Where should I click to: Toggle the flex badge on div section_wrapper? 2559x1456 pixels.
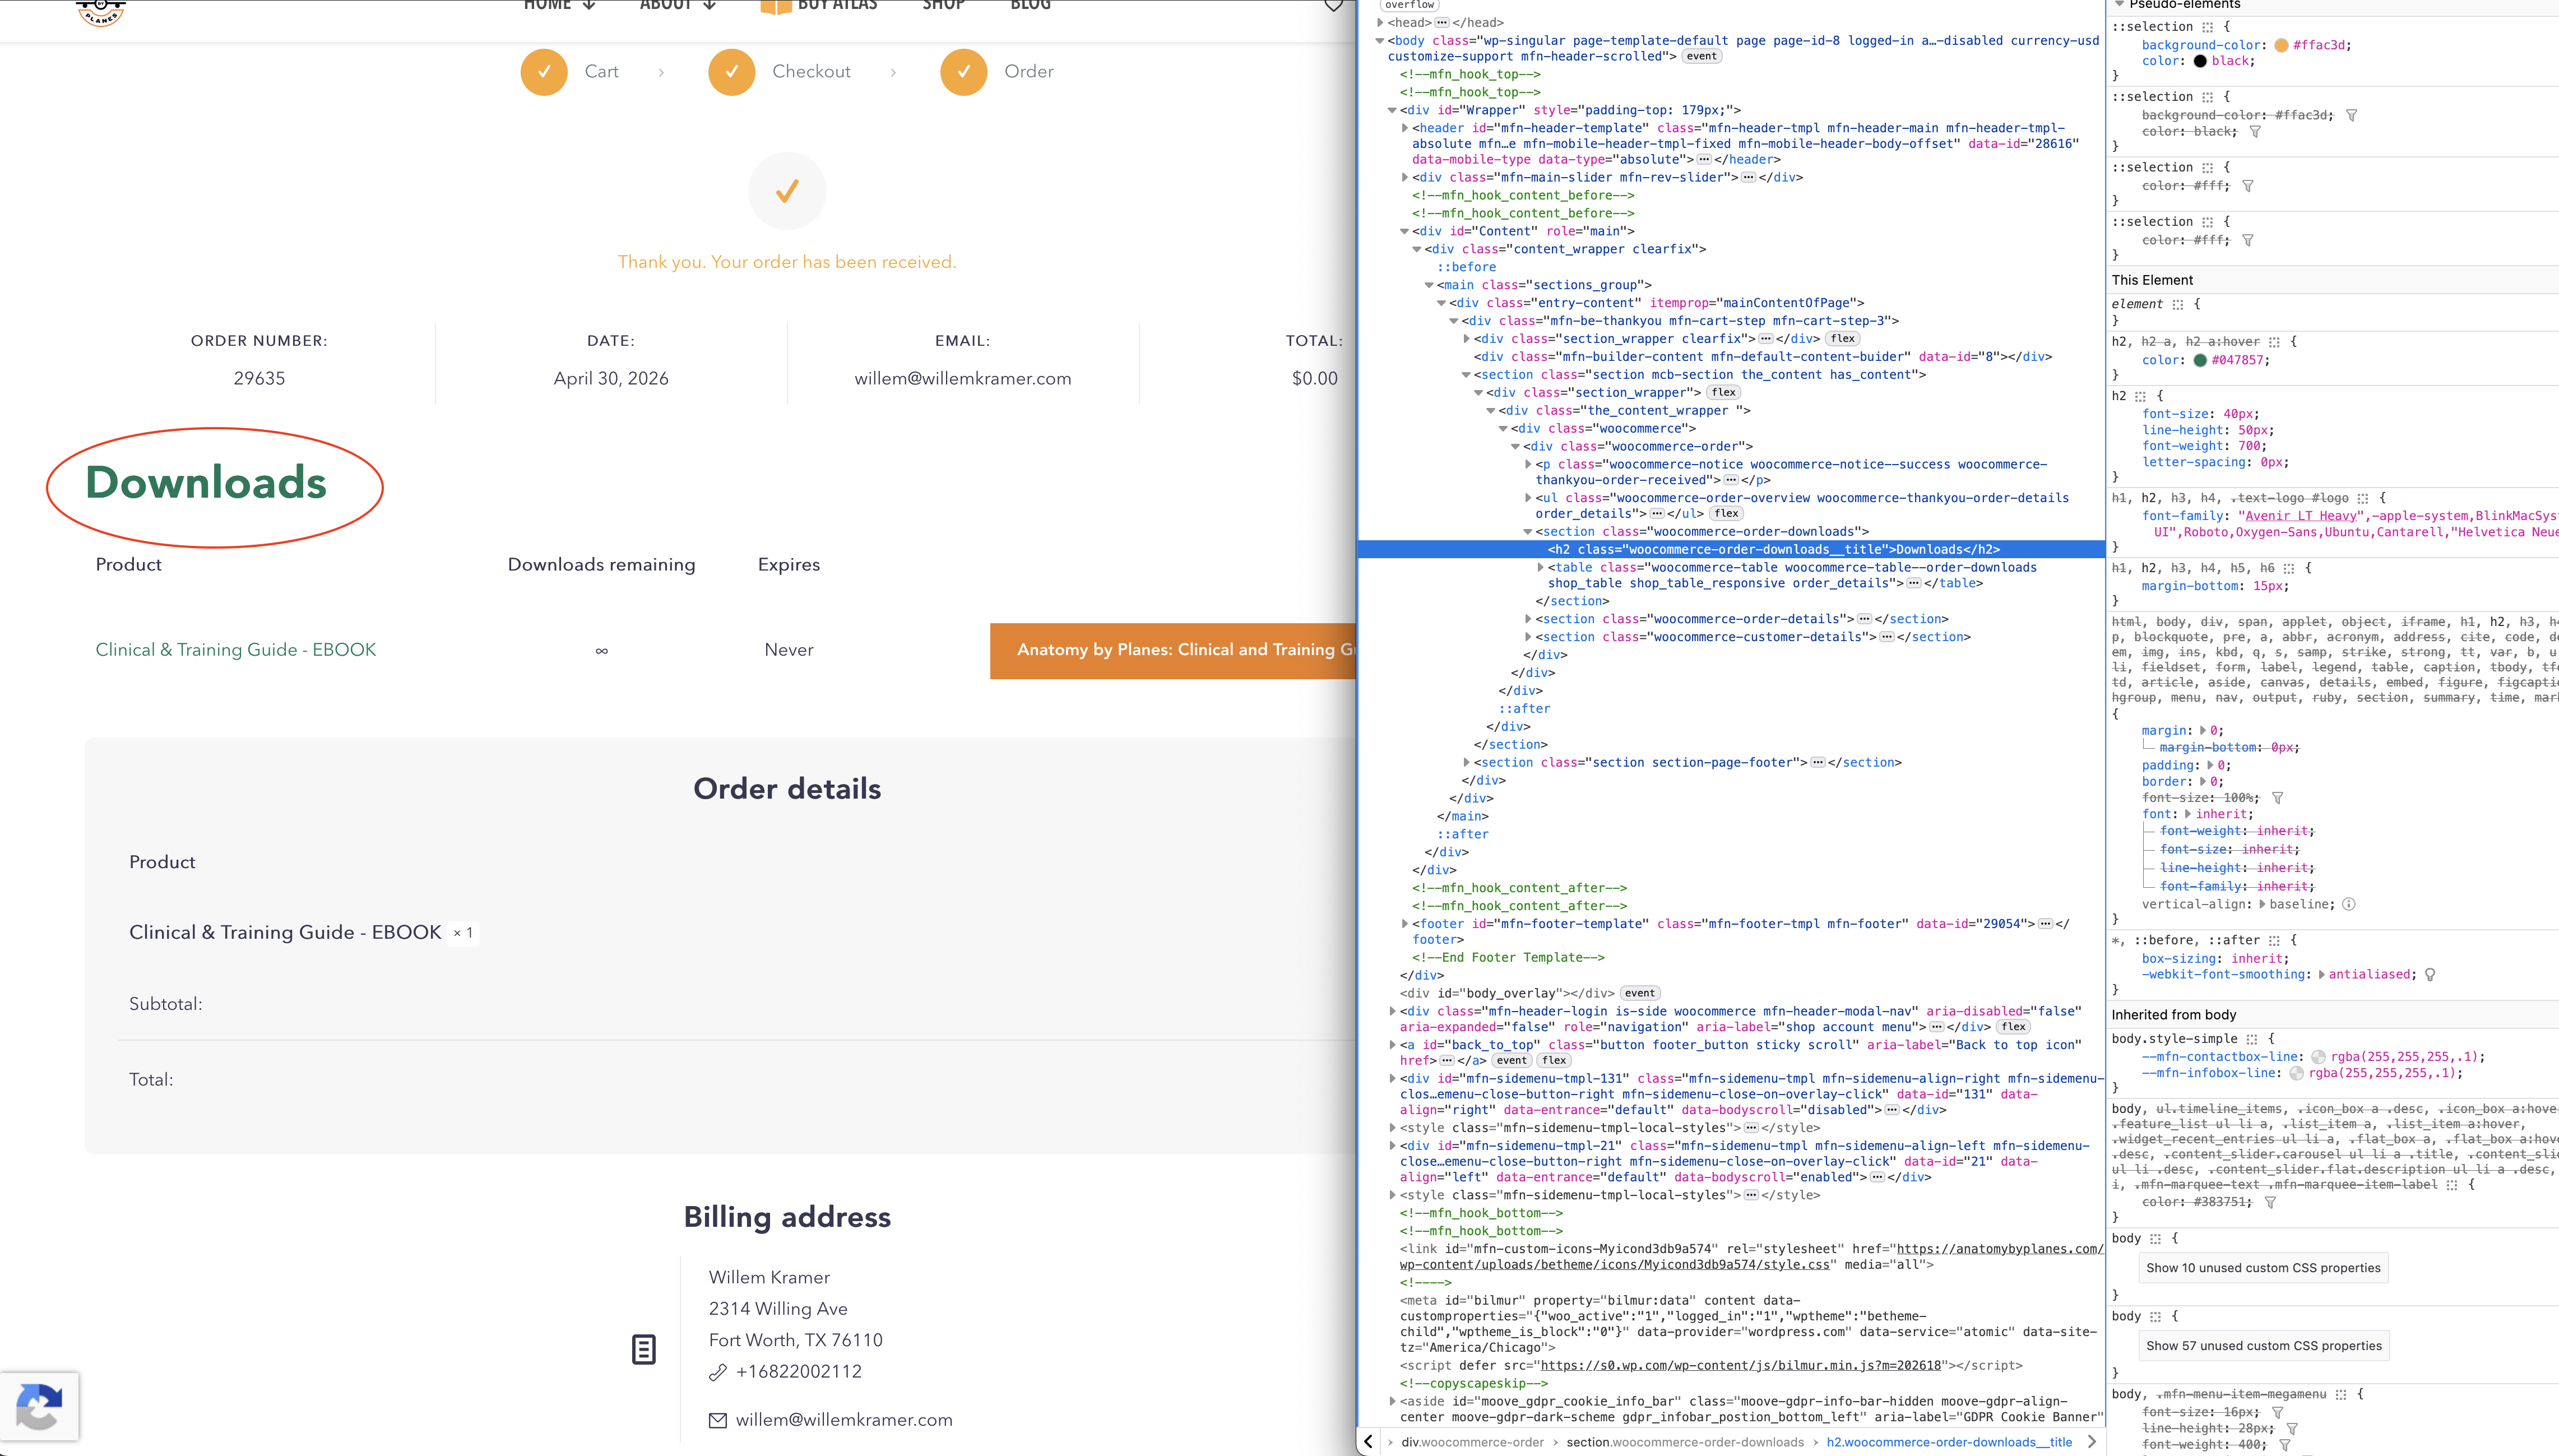(1724, 392)
